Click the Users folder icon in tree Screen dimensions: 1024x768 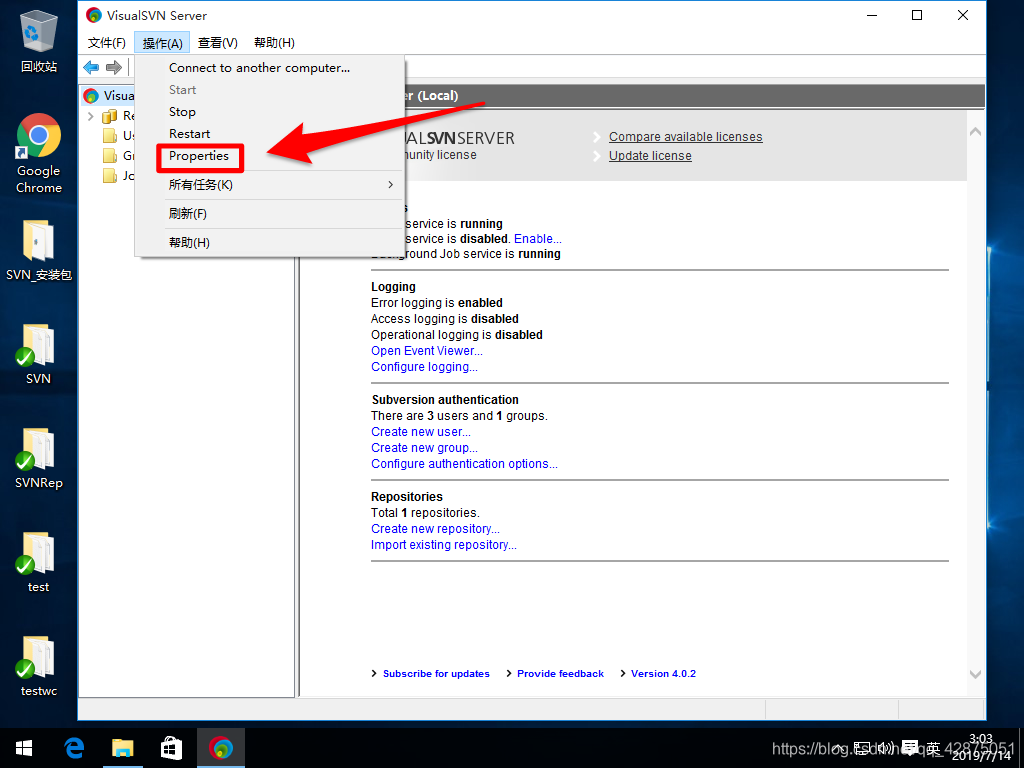(x=110, y=136)
